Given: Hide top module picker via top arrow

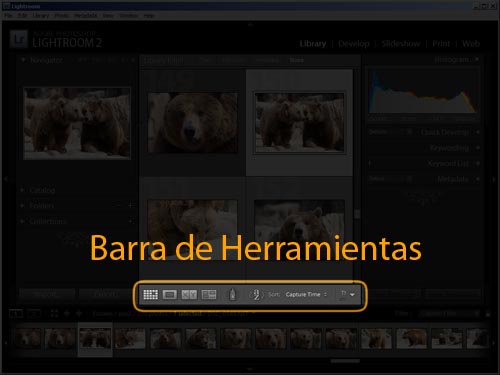Looking at the screenshot, I should pos(250,24).
